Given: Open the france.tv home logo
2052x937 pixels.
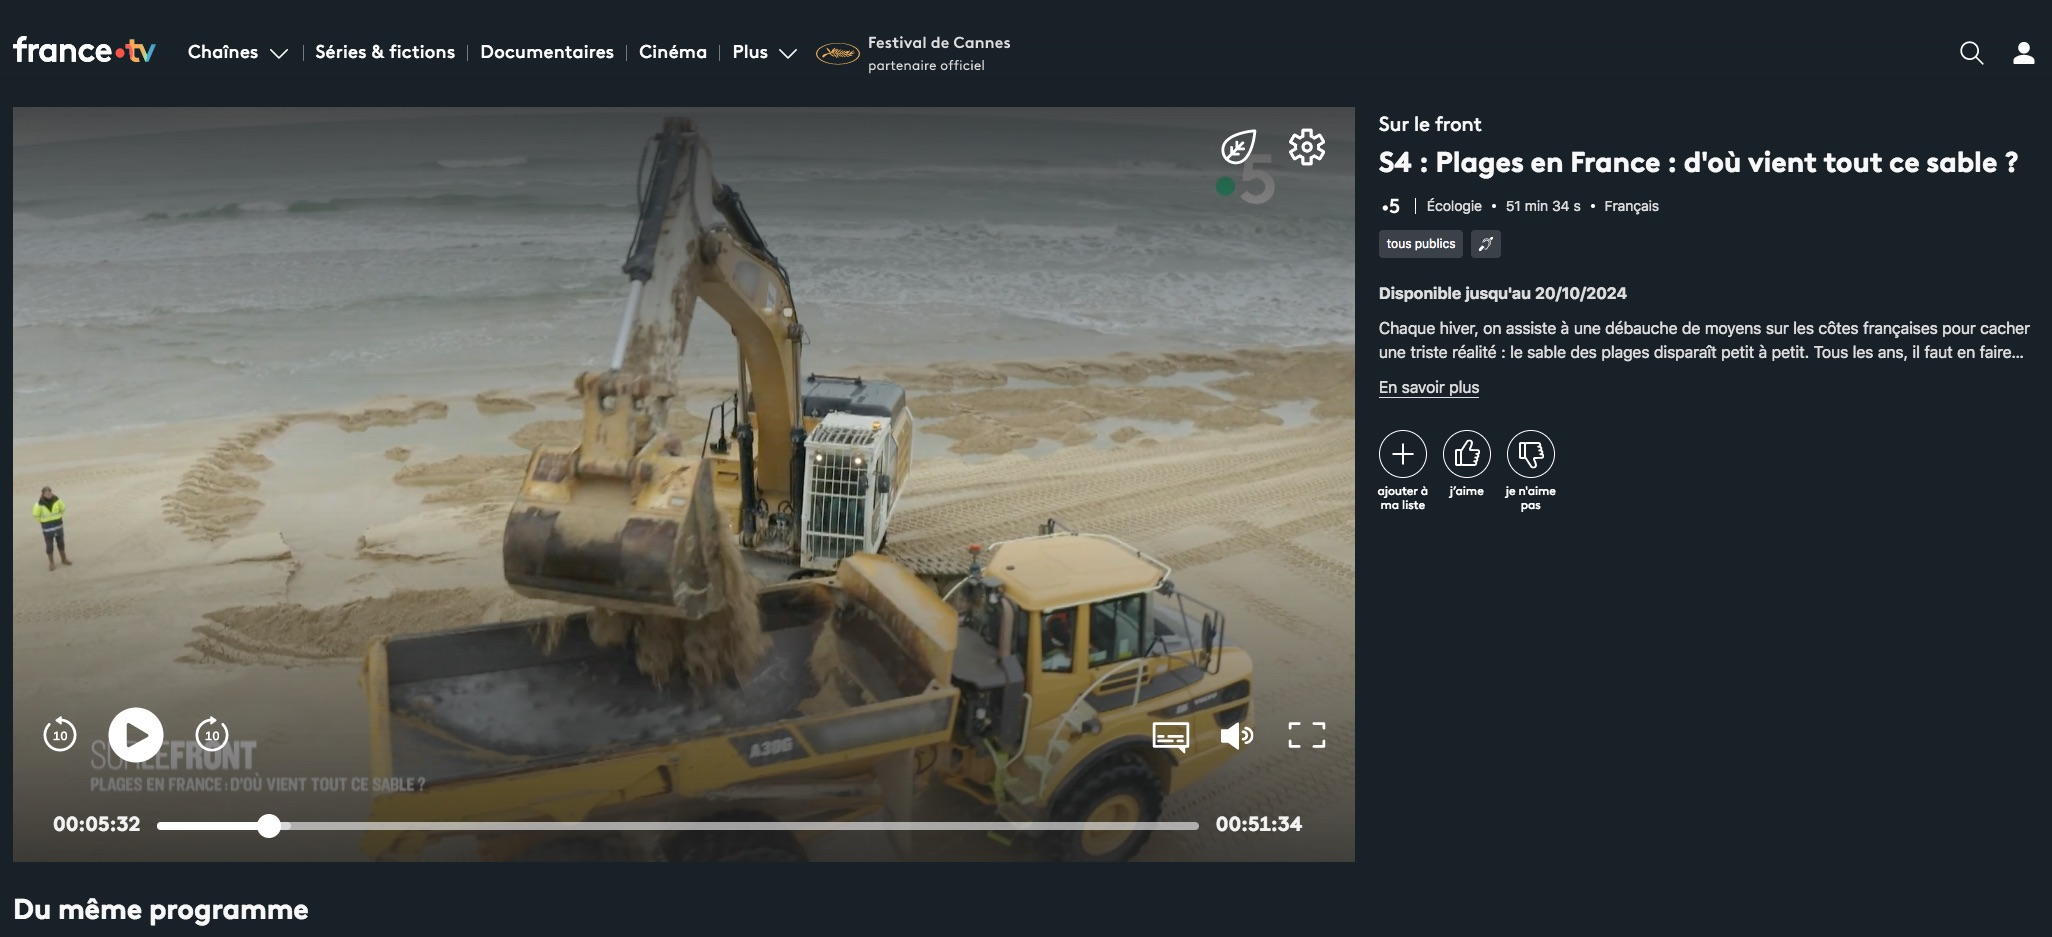Looking at the screenshot, I should click(x=85, y=51).
